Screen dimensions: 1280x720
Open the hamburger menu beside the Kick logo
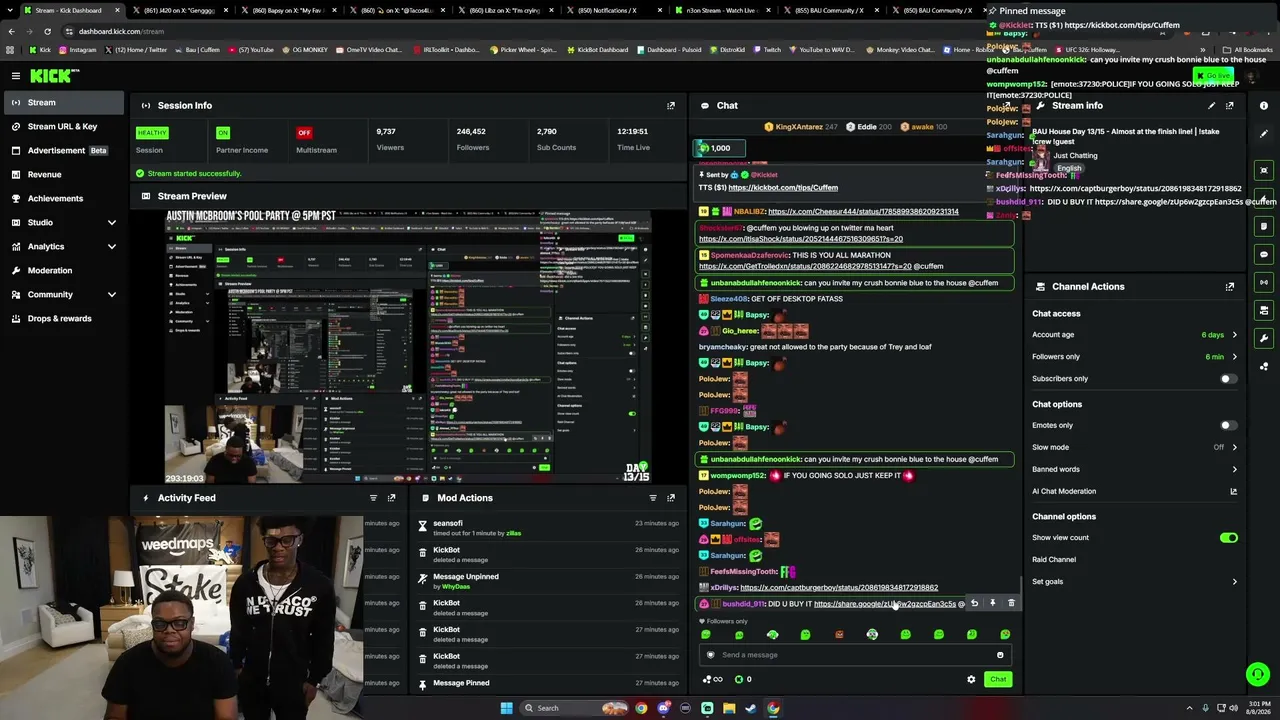click(x=16, y=75)
